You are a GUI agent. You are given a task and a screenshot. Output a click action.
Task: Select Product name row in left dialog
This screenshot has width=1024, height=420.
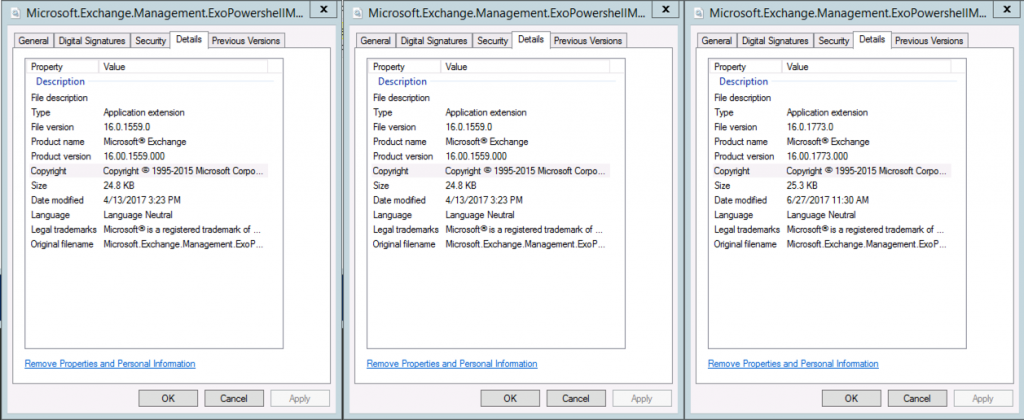147,142
